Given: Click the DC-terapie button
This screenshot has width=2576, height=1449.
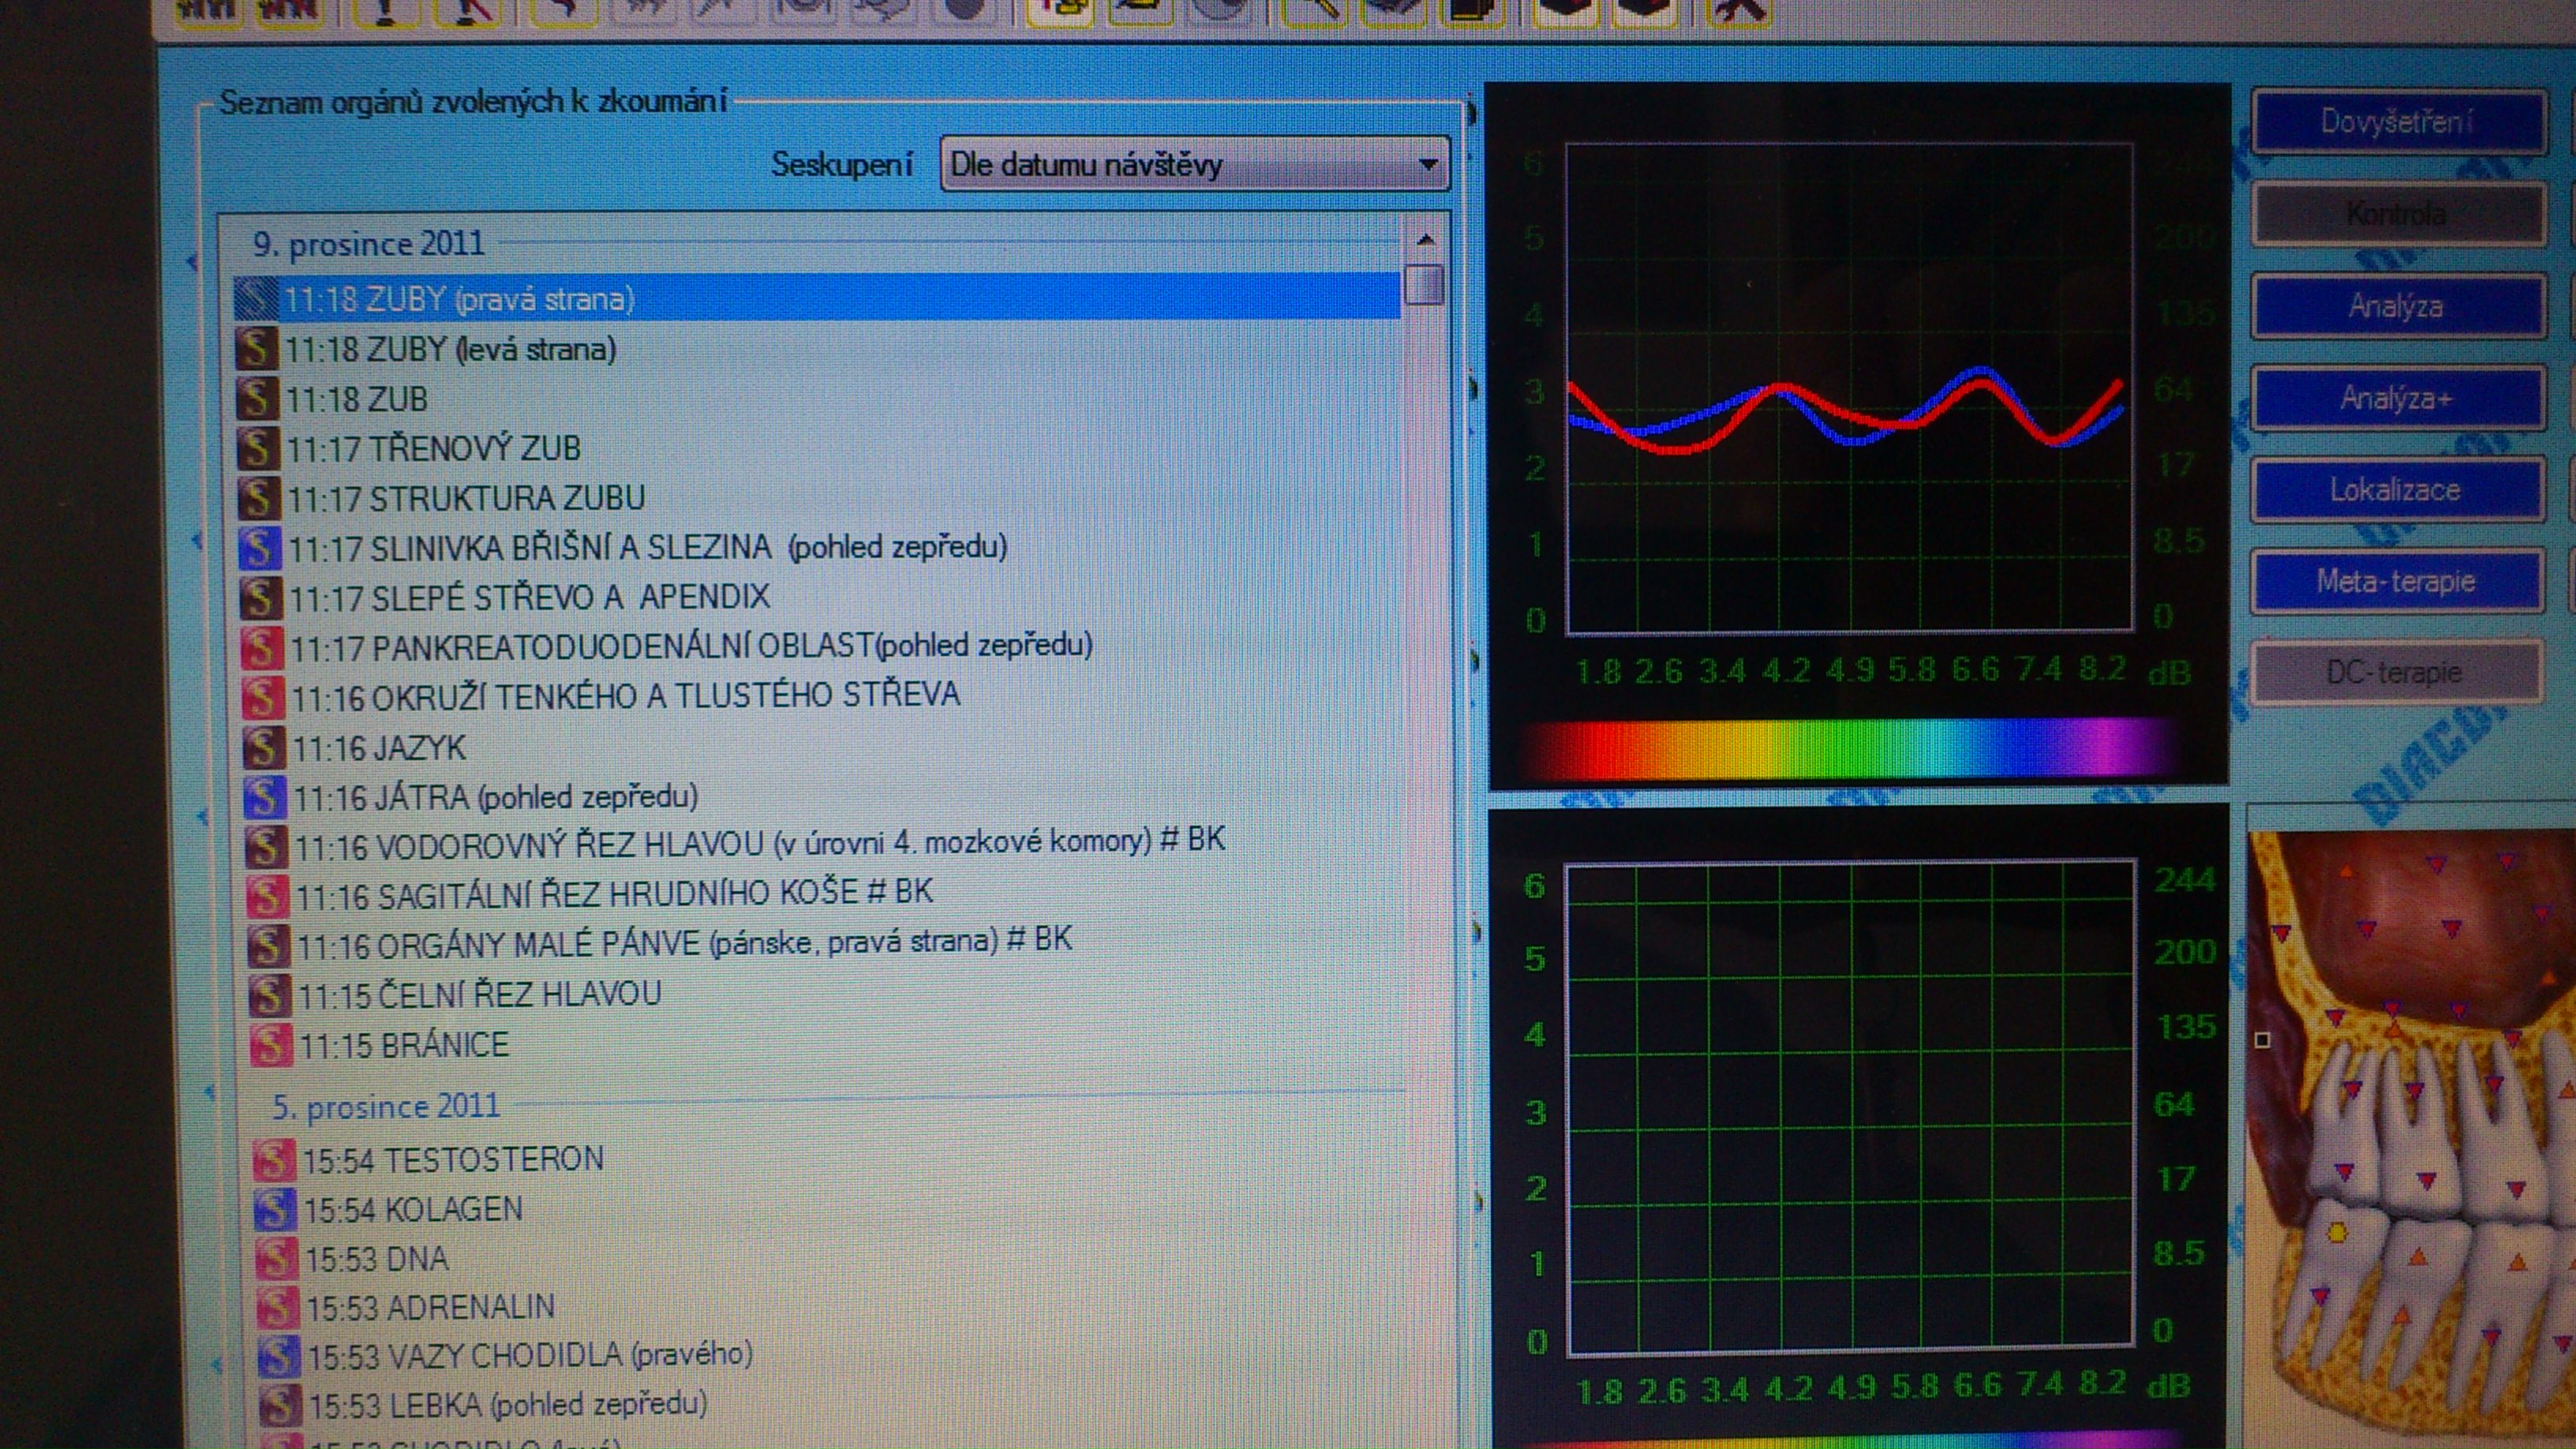Looking at the screenshot, I should [x=2396, y=672].
